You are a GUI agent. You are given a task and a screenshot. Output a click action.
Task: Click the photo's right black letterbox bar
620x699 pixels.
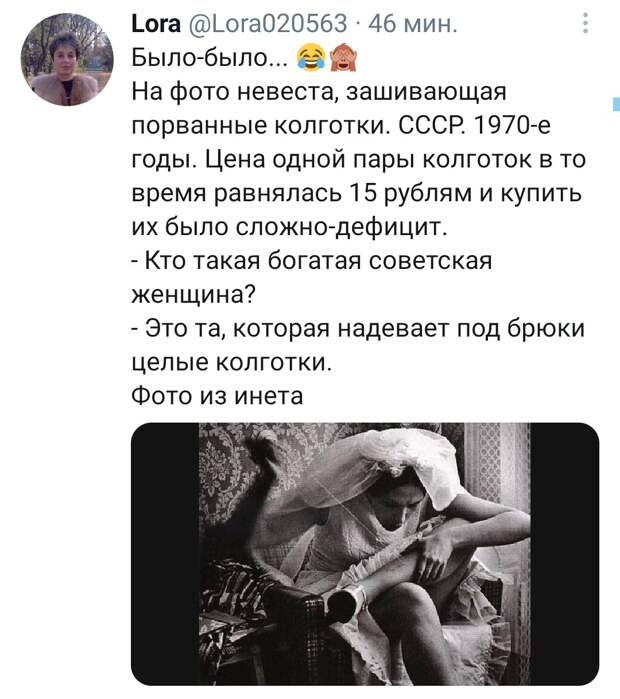pyautogui.click(x=565, y=554)
